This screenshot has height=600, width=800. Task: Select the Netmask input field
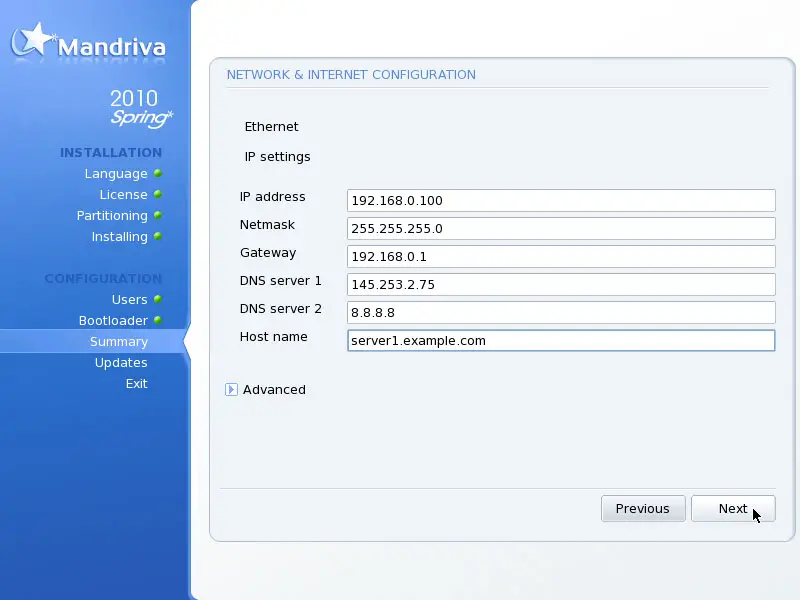[561, 229]
